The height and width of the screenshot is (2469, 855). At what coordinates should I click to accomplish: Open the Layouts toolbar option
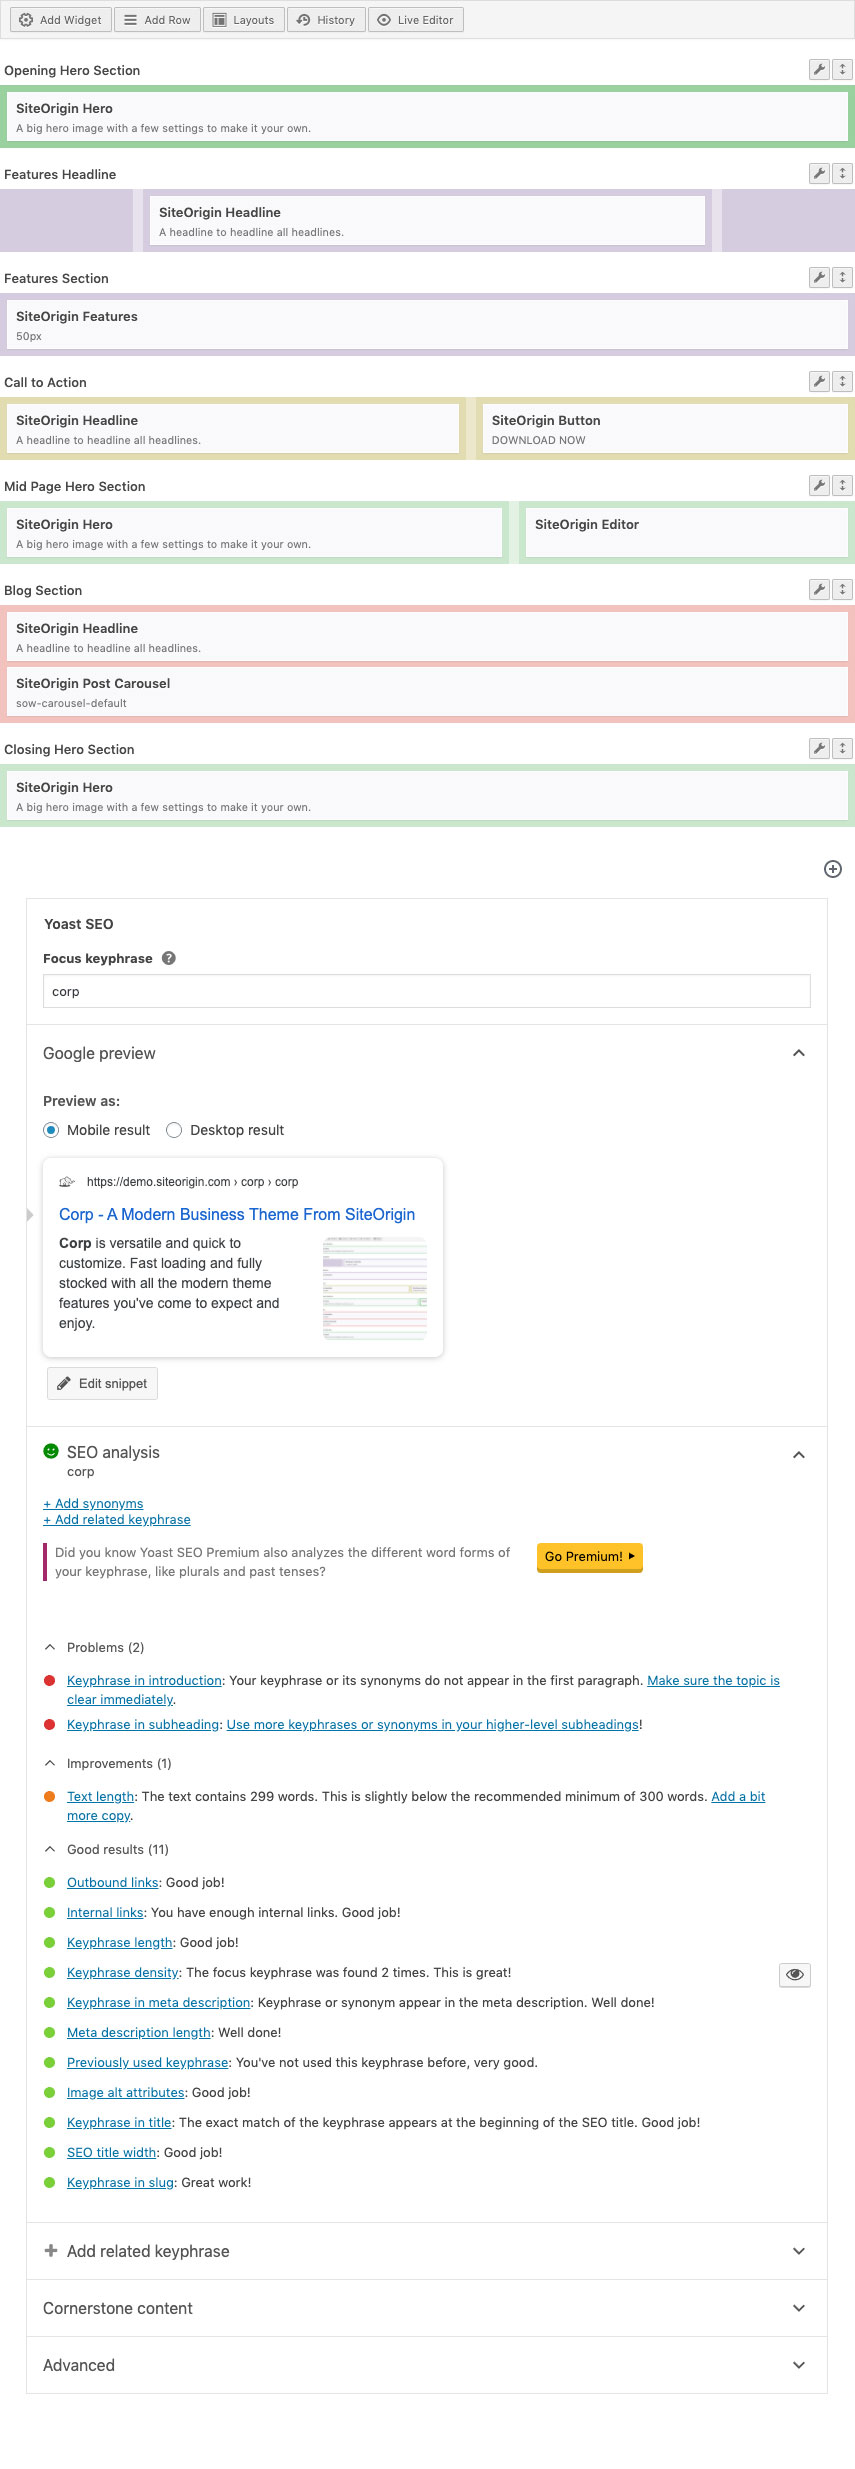coord(244,20)
